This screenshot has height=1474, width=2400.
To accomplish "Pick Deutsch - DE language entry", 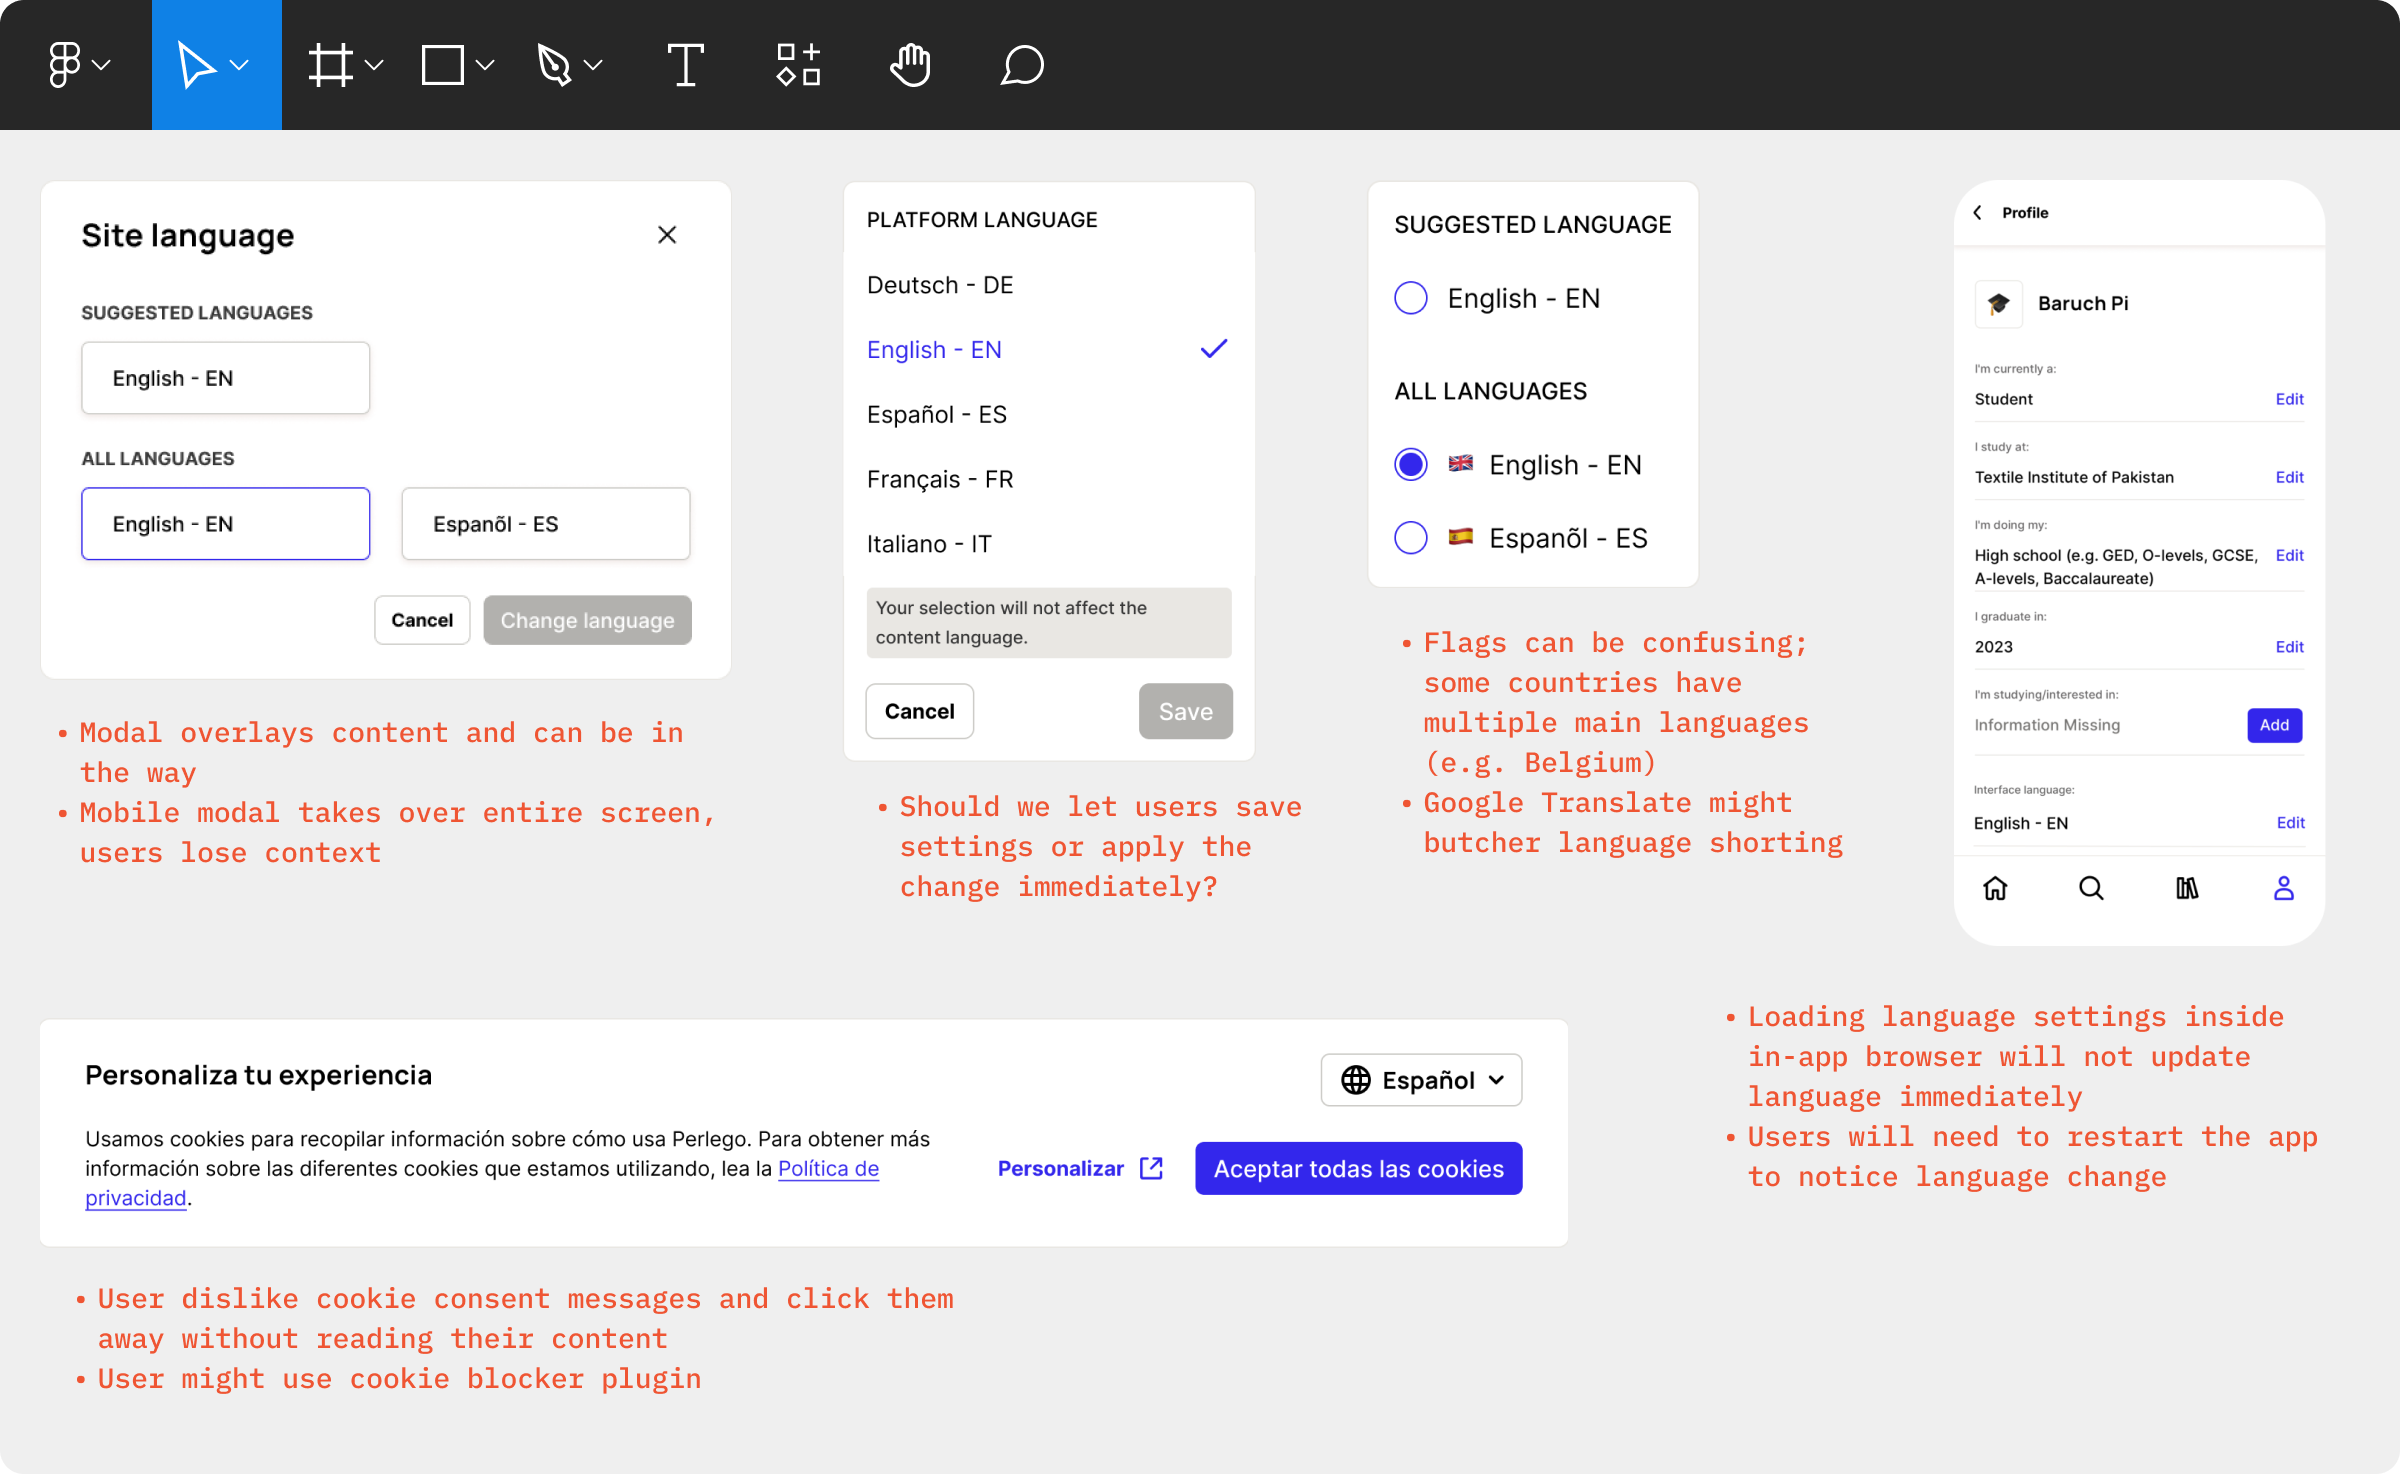I will click(940, 285).
